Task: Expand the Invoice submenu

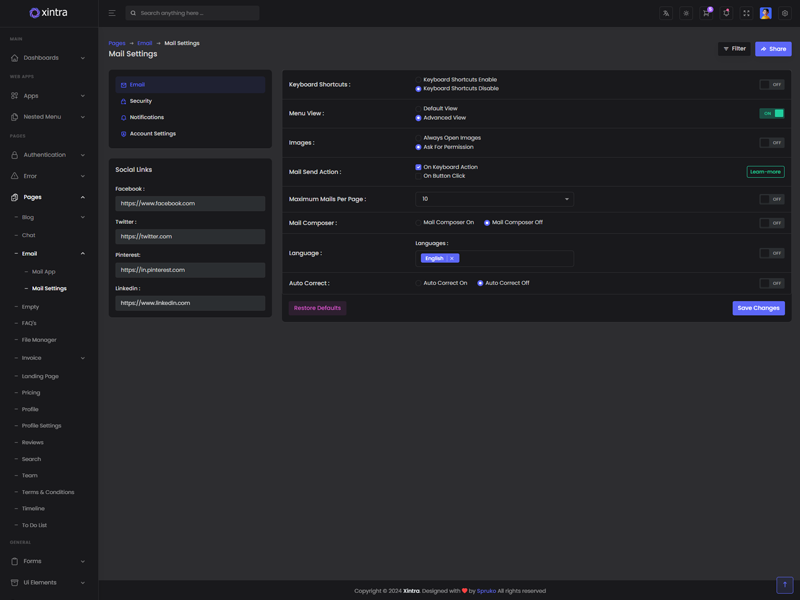Action: pyautogui.click(x=48, y=358)
